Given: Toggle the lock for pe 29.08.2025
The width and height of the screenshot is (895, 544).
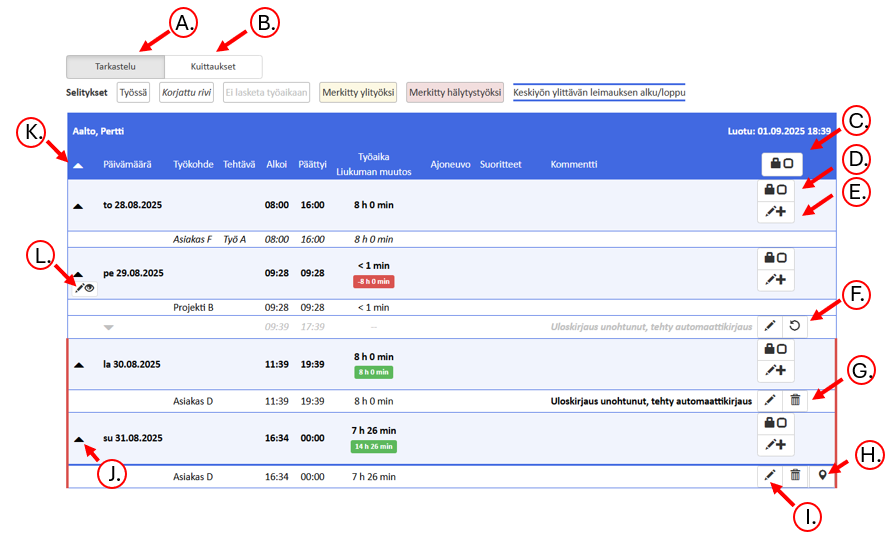Looking at the screenshot, I should [x=775, y=258].
